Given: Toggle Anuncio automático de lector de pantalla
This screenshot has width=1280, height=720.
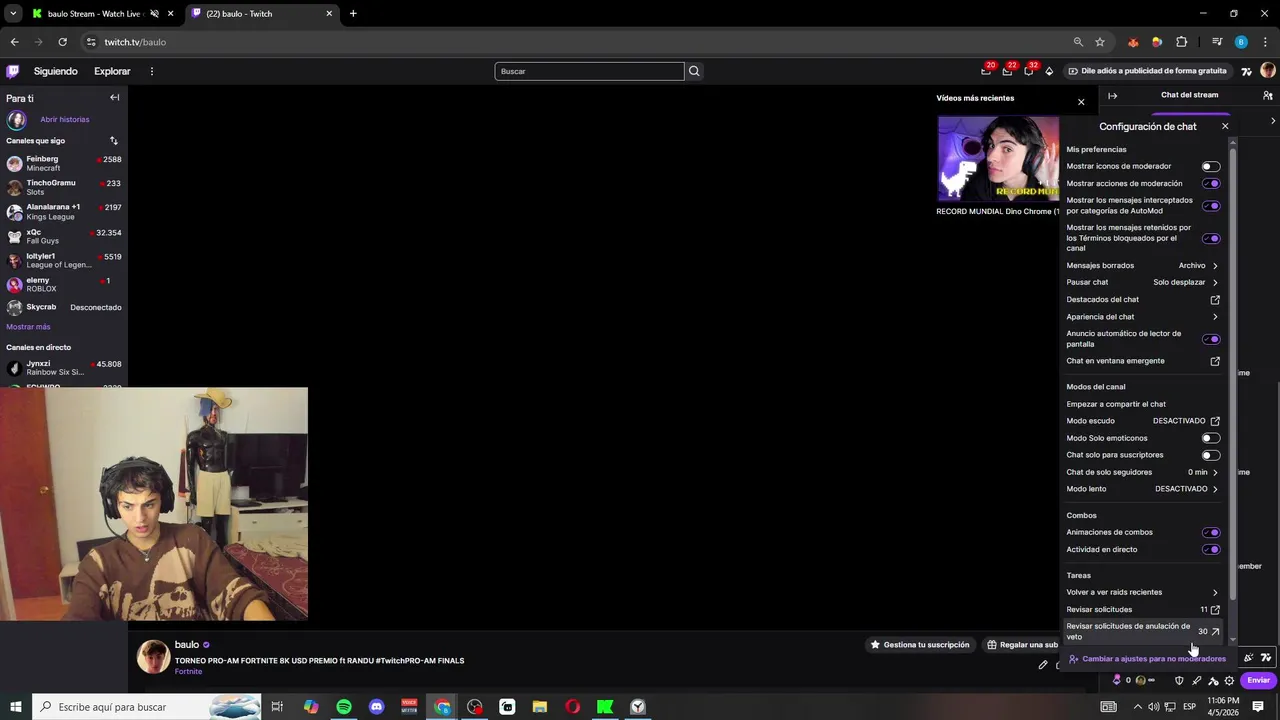Looking at the screenshot, I should pyautogui.click(x=1211, y=339).
